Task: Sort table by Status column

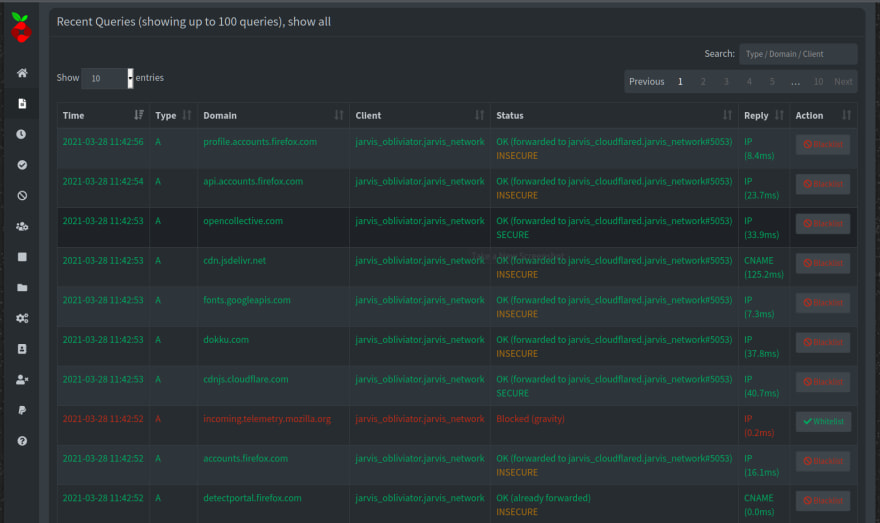Action: pyautogui.click(x=614, y=116)
